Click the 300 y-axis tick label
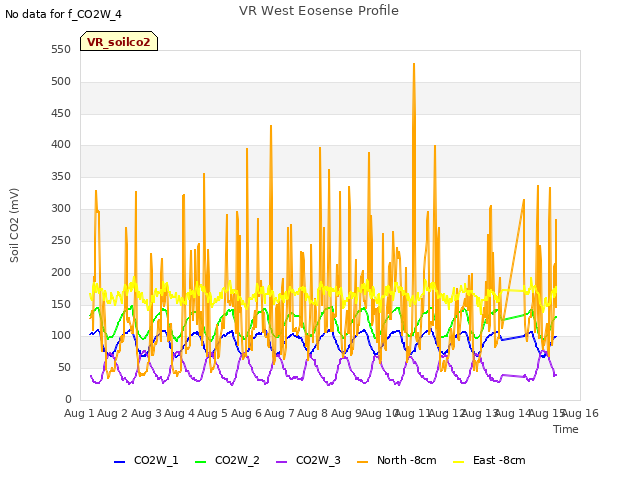This screenshot has width=640, height=480. [x=61, y=209]
